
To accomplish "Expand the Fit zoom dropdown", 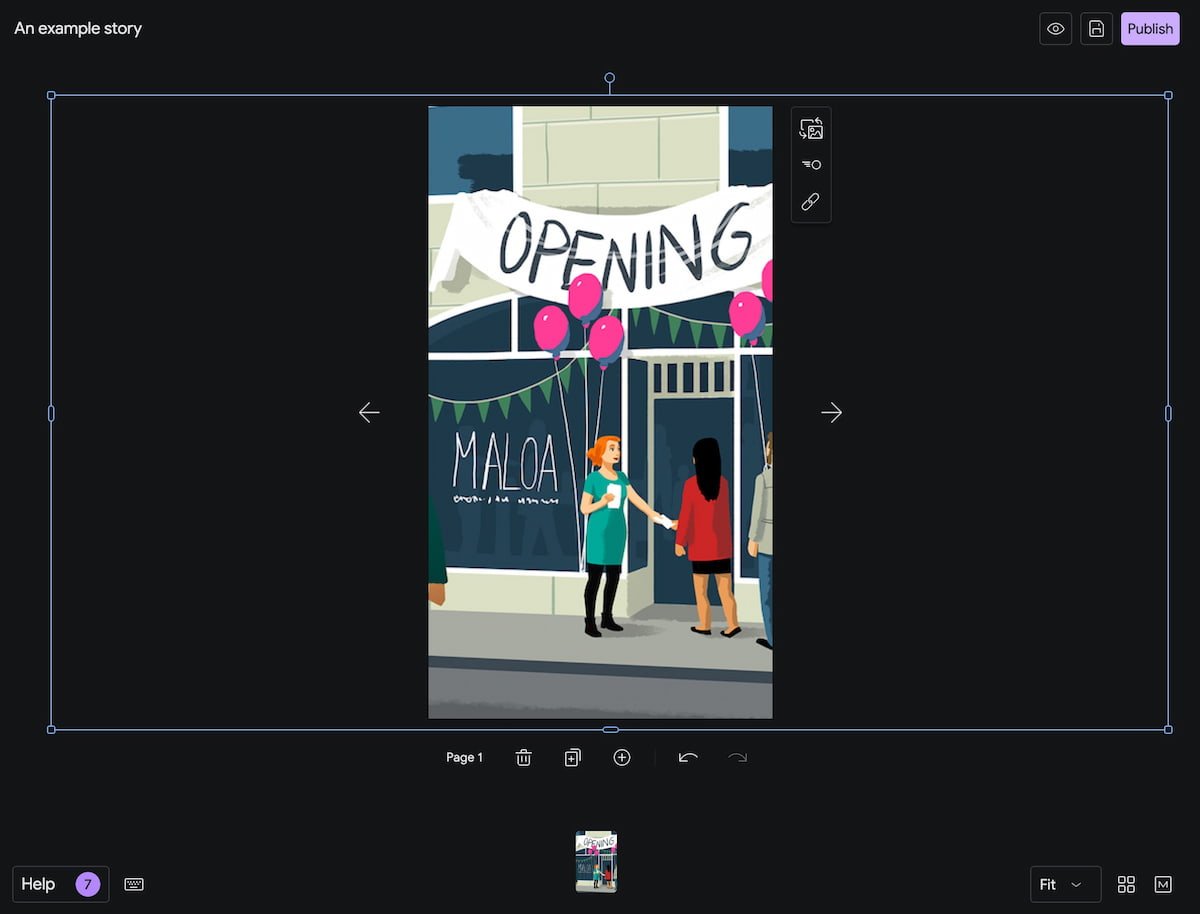I will pyautogui.click(x=1065, y=884).
